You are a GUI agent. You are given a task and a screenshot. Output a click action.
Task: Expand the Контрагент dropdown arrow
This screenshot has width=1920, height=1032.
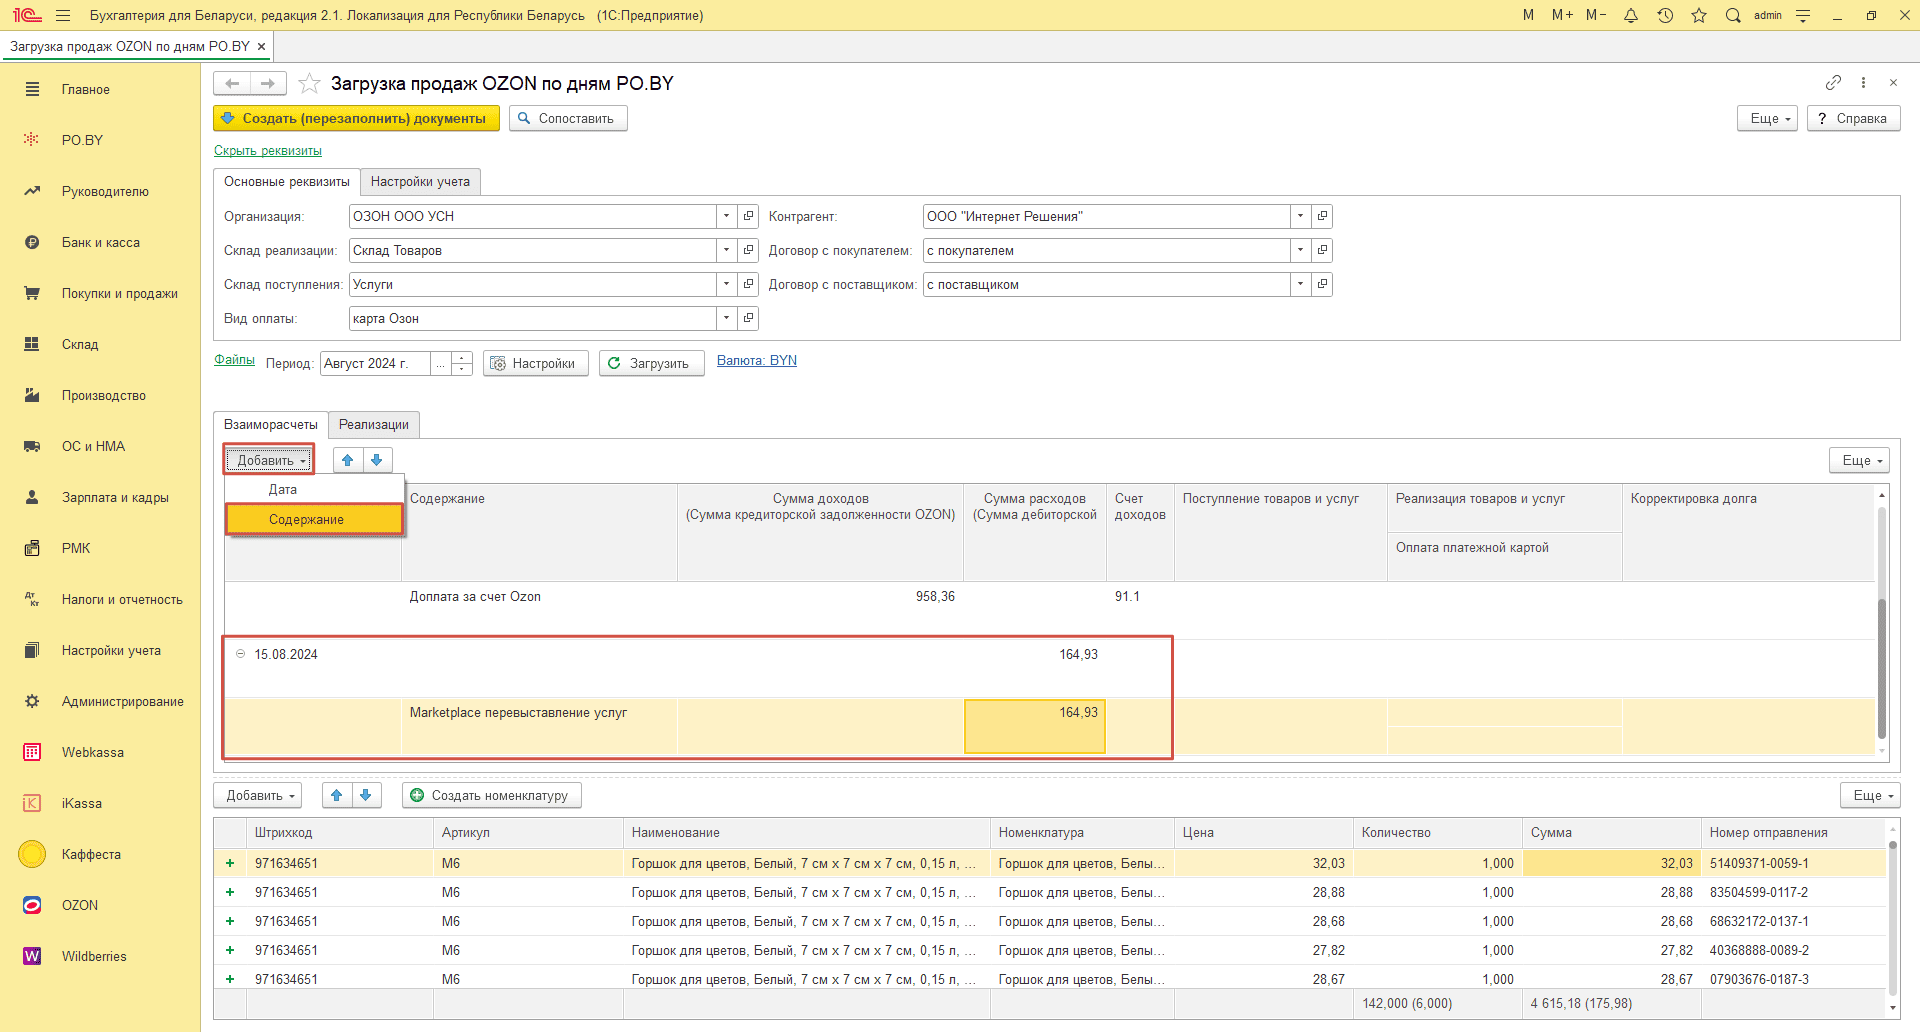1301,216
